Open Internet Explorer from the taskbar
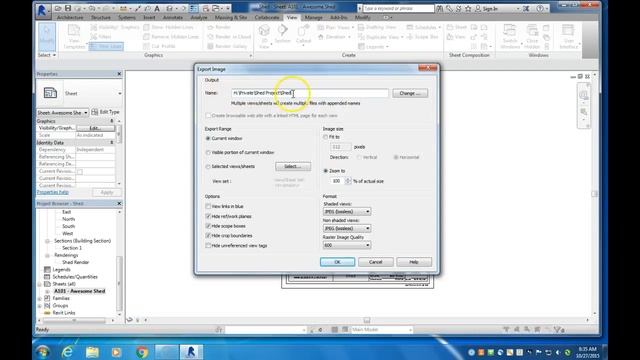 [x=67, y=352]
